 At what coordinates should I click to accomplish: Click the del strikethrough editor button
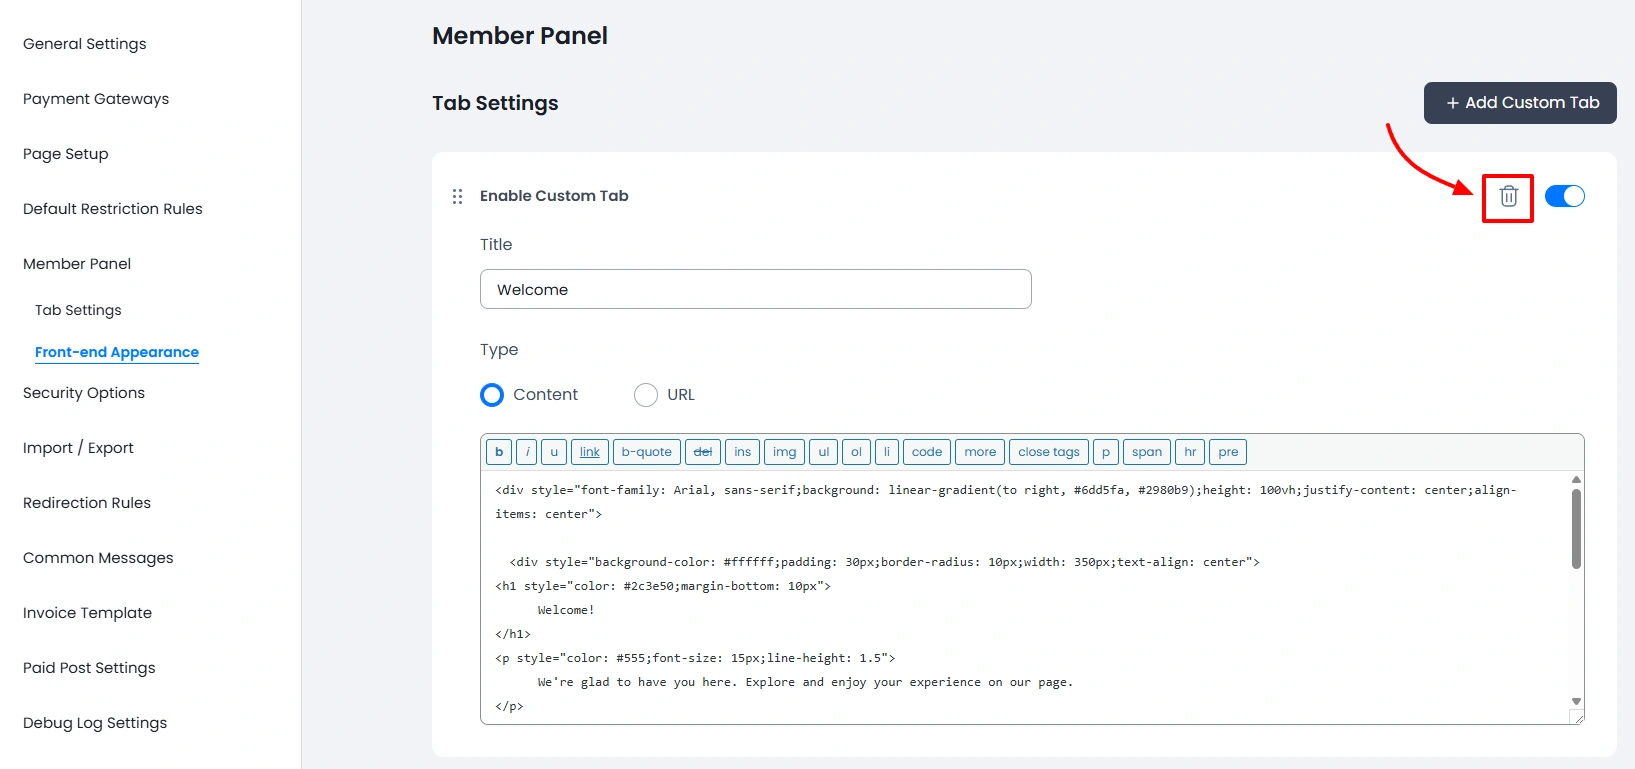pos(703,452)
